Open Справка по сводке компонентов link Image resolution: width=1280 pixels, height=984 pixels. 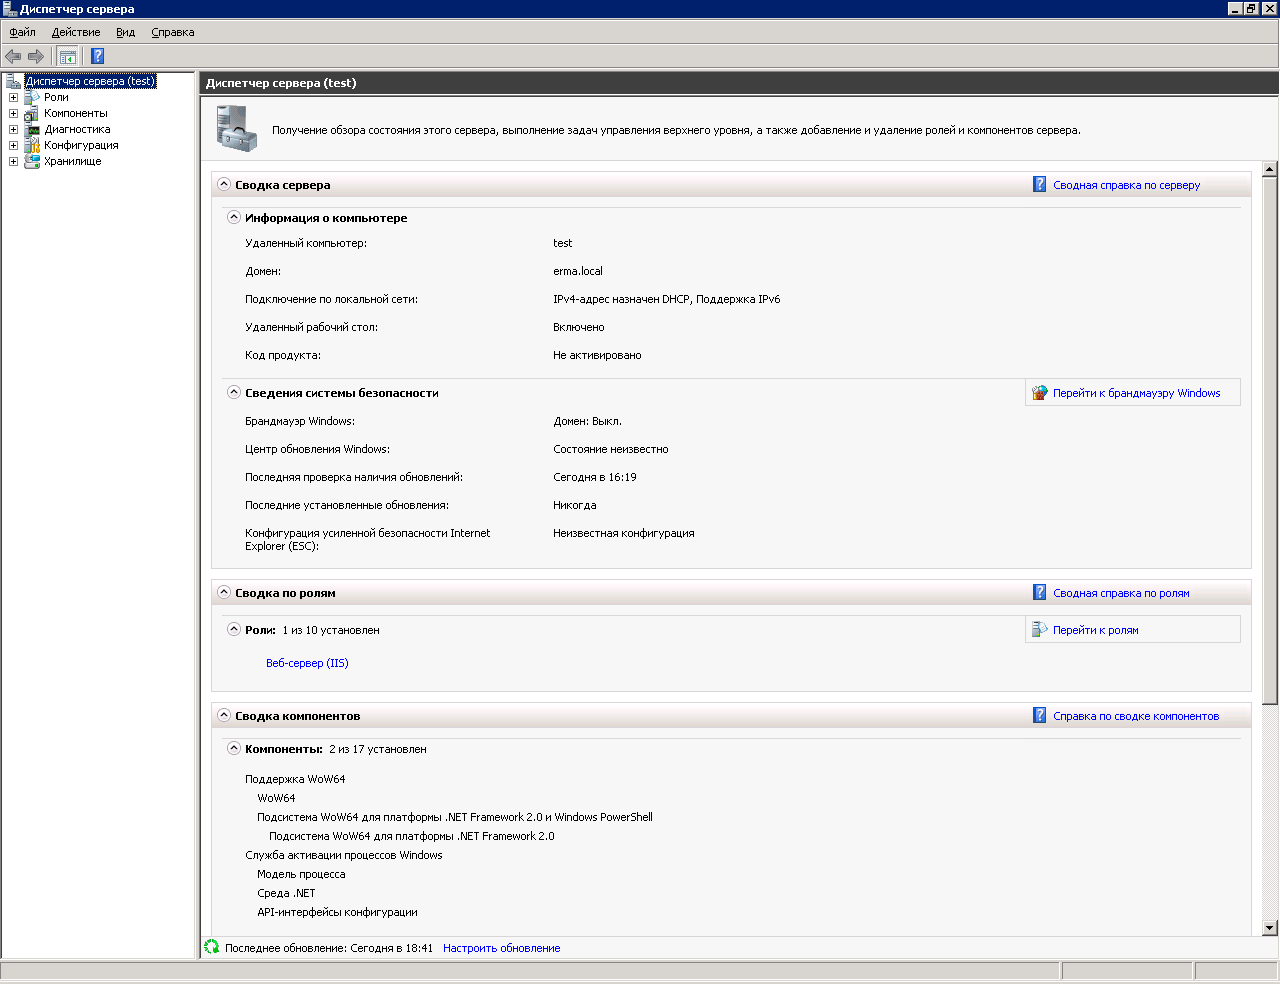pos(1136,716)
